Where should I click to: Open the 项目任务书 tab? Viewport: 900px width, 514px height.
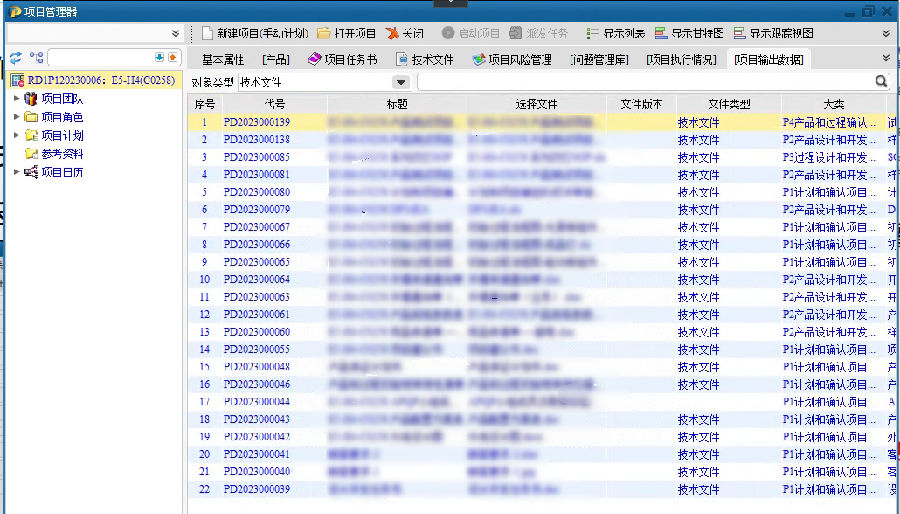pyautogui.click(x=342, y=59)
